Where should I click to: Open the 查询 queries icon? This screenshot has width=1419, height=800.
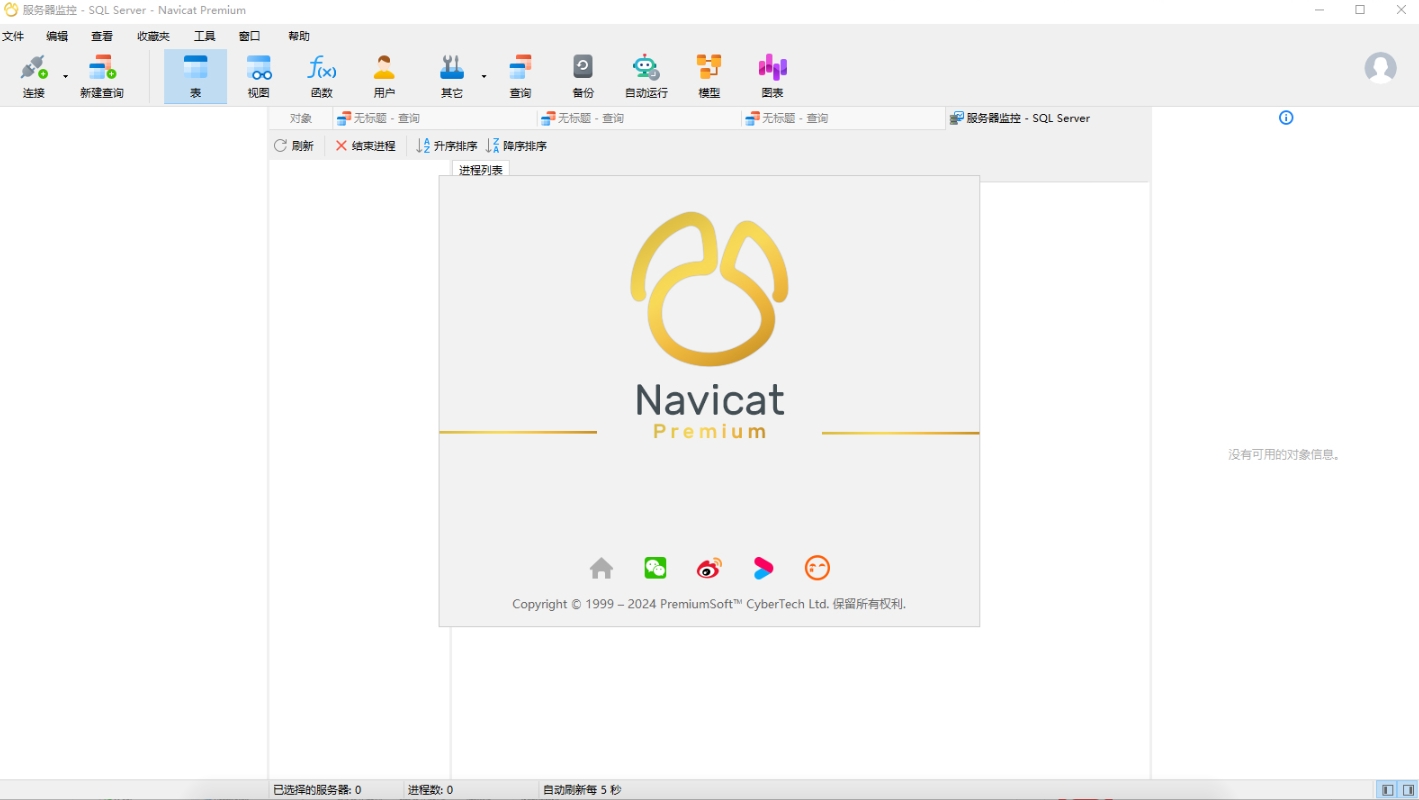(x=520, y=68)
